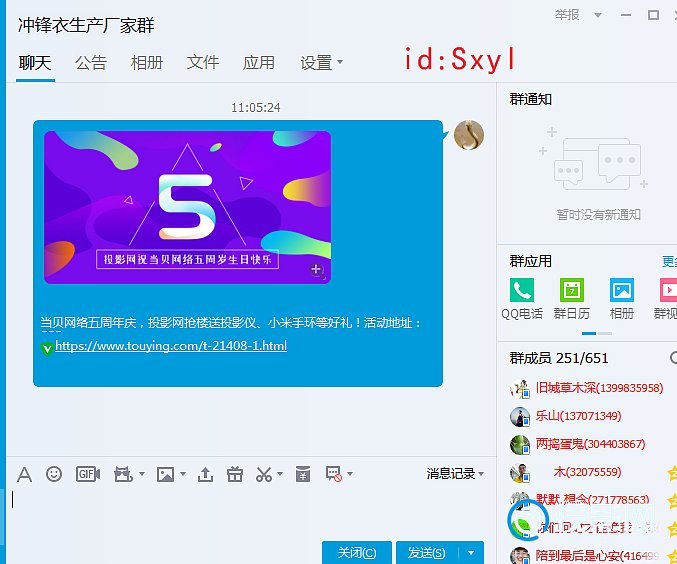Open the 群日历 calendar app
This screenshot has width=677, height=564.
[572, 291]
